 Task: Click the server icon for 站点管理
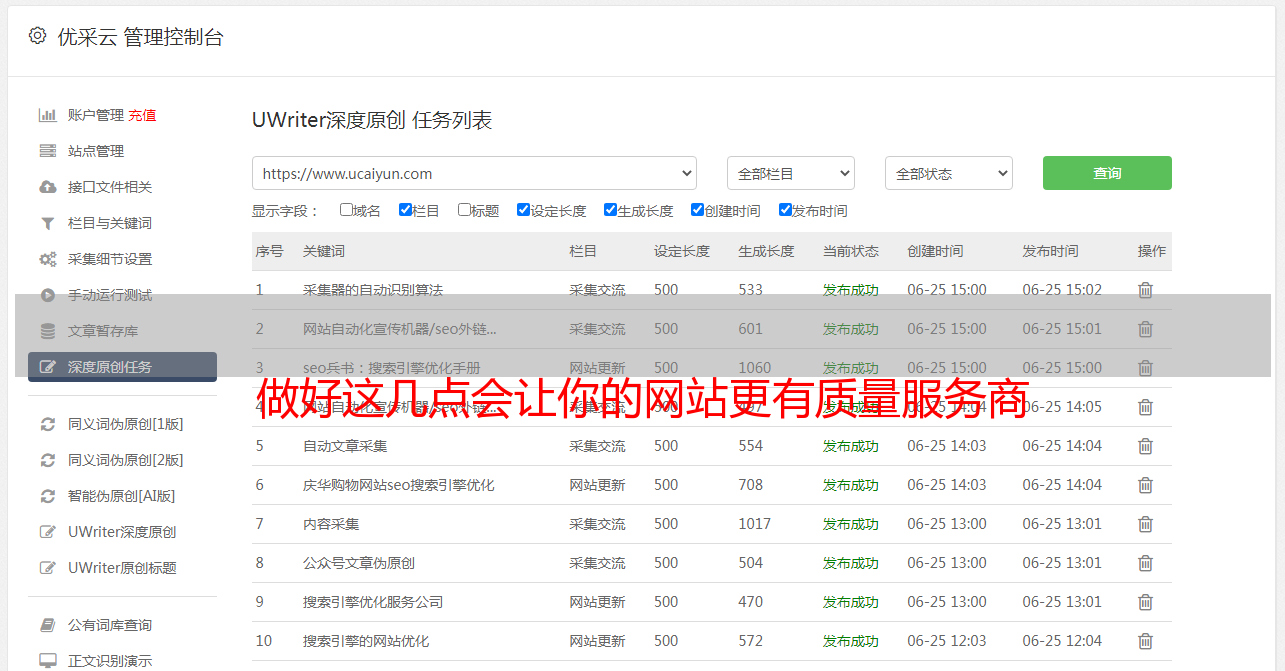47,151
